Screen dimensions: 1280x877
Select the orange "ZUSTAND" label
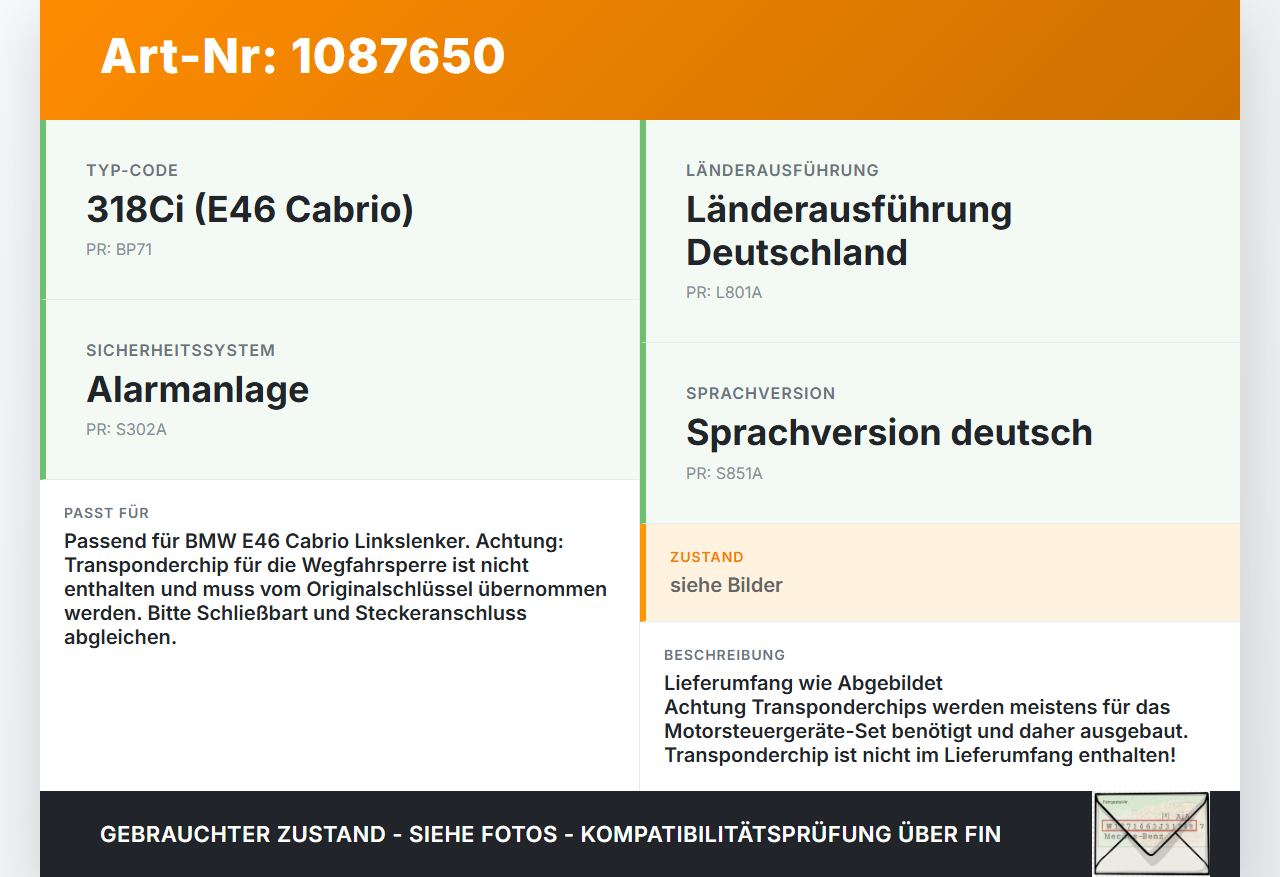coord(707,557)
